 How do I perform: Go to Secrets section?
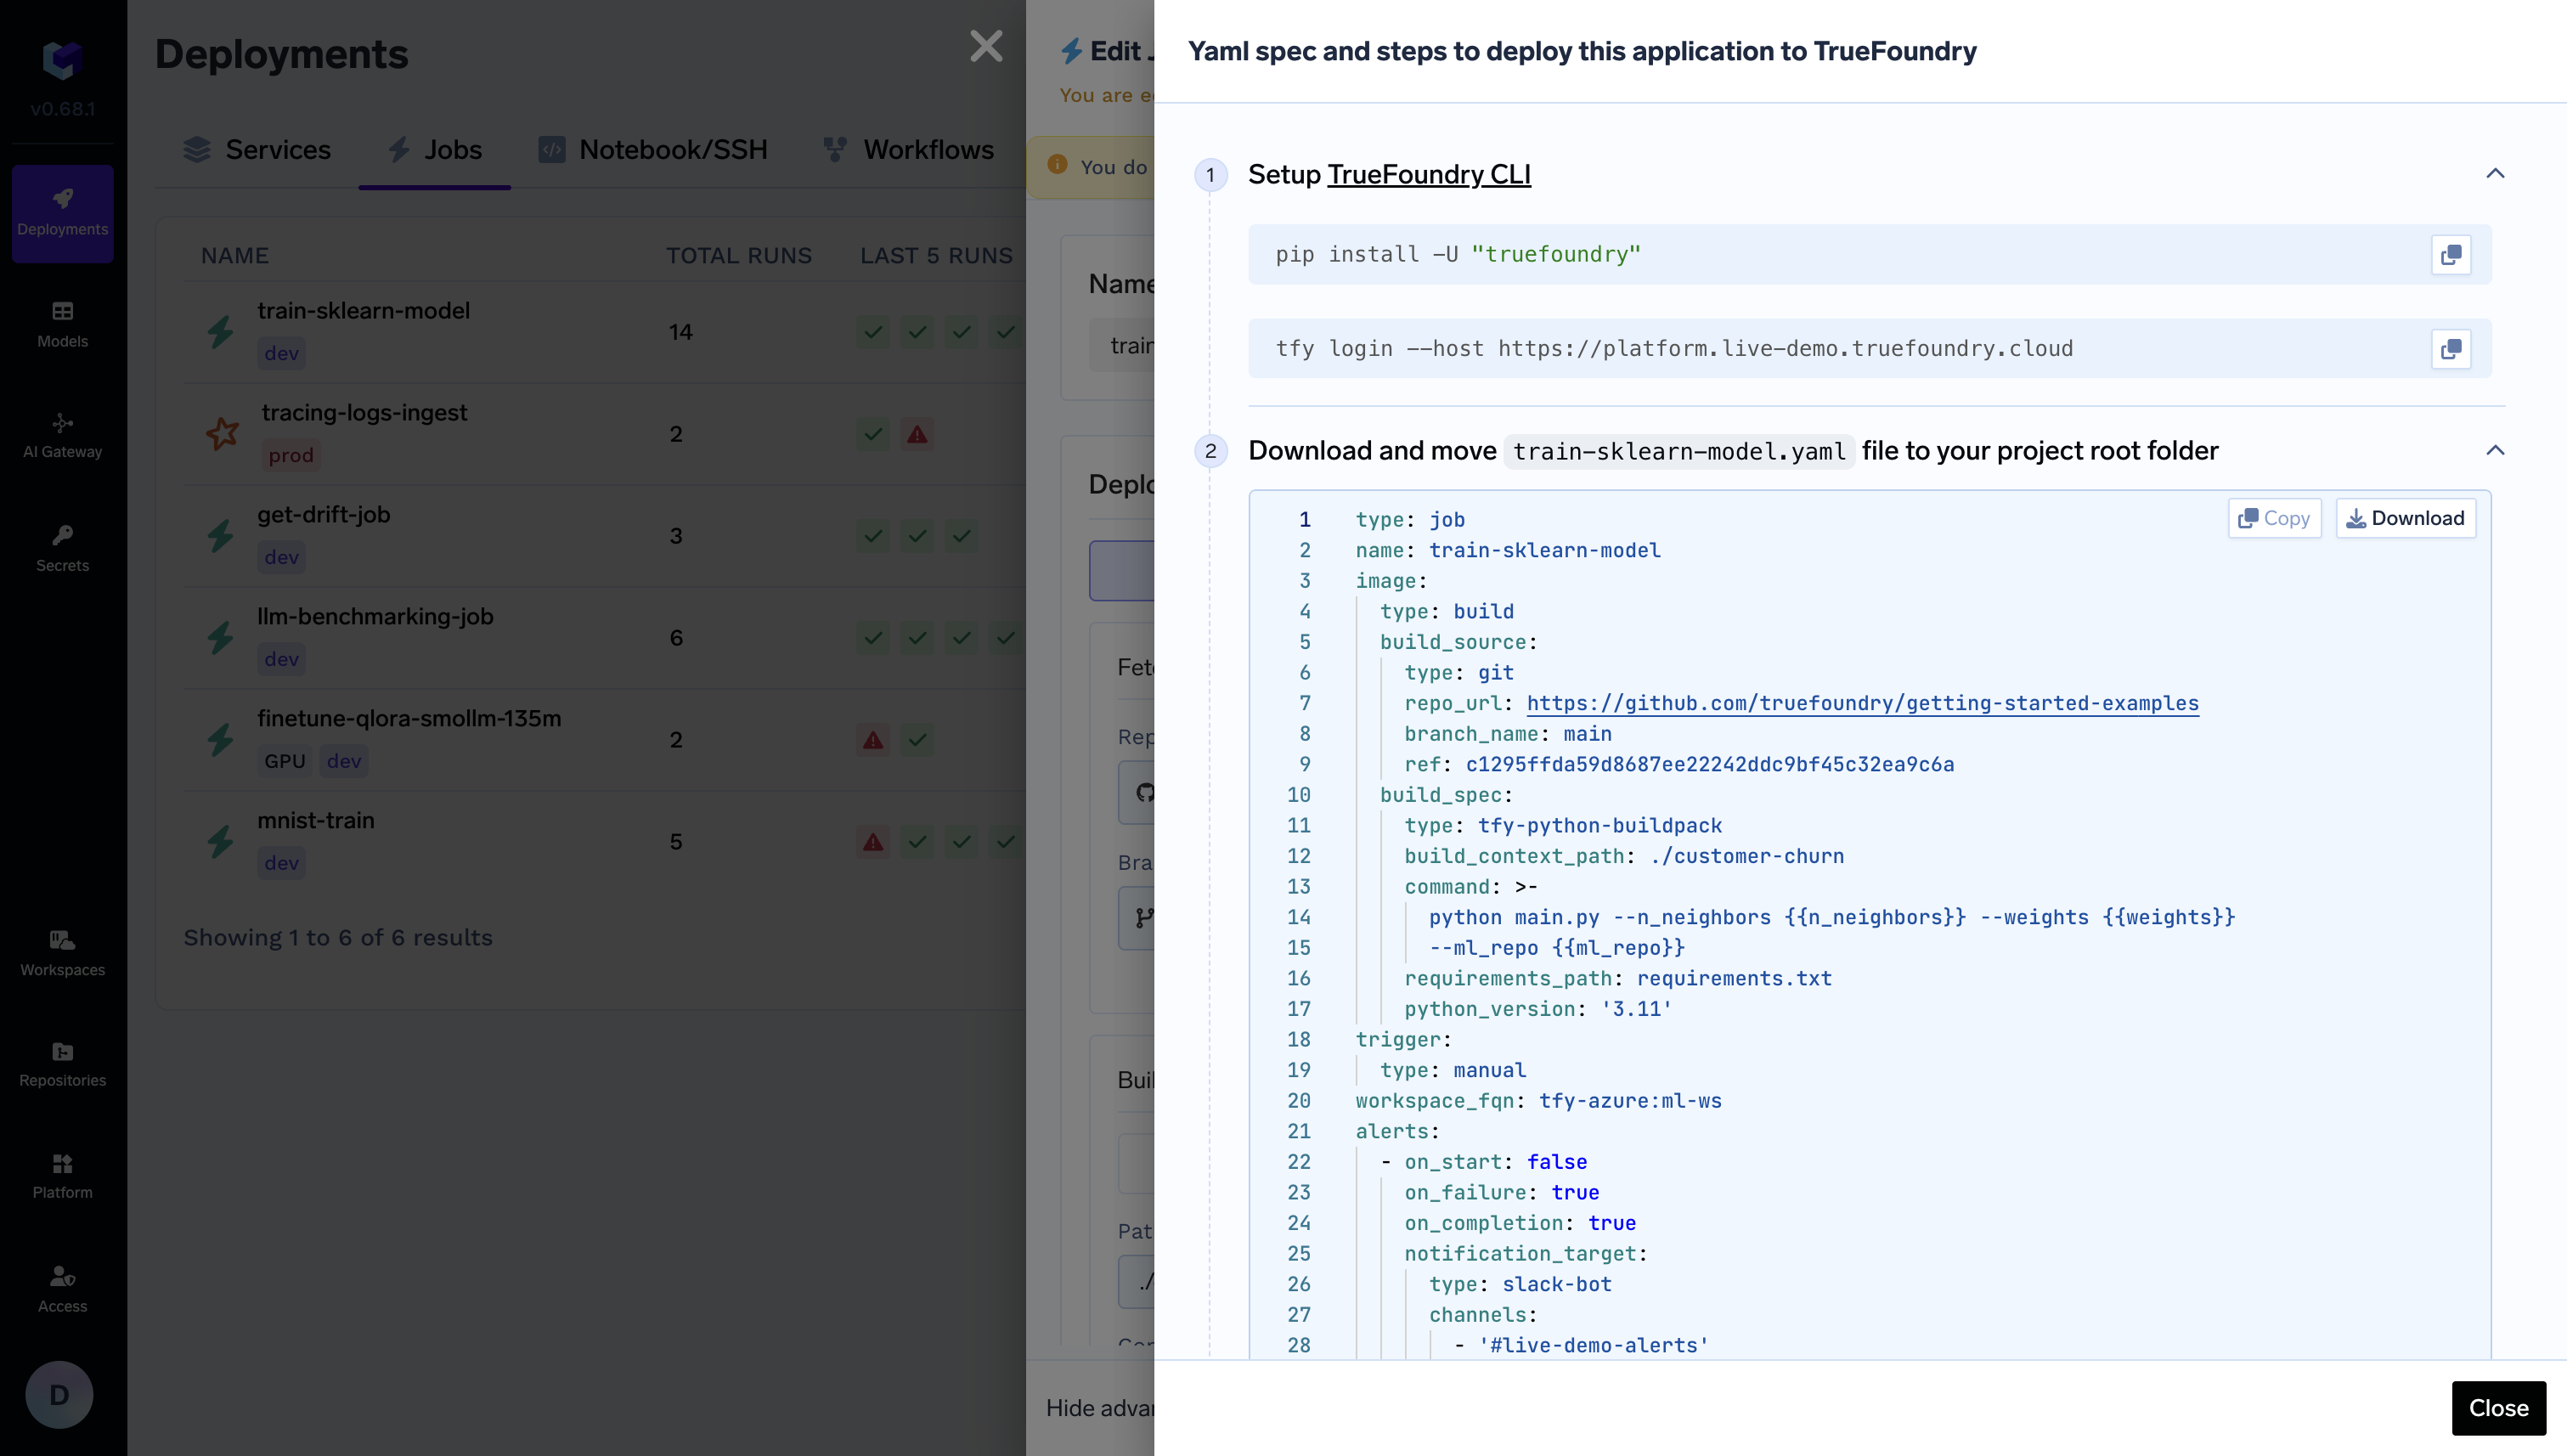[62, 548]
